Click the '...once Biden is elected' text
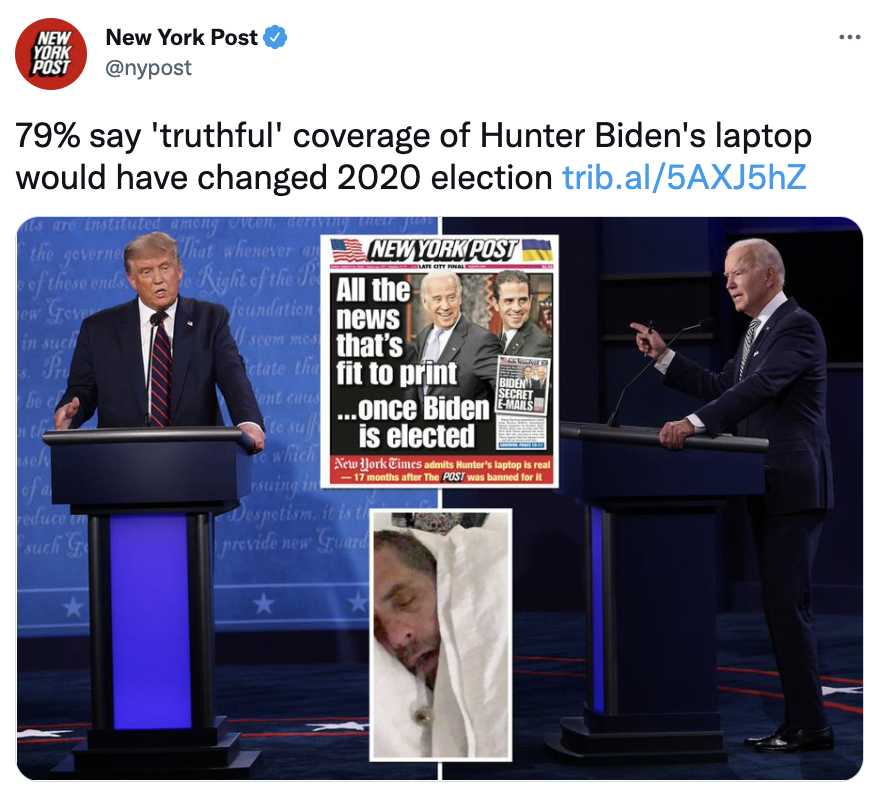The width and height of the screenshot is (880, 796). pyautogui.click(x=414, y=422)
